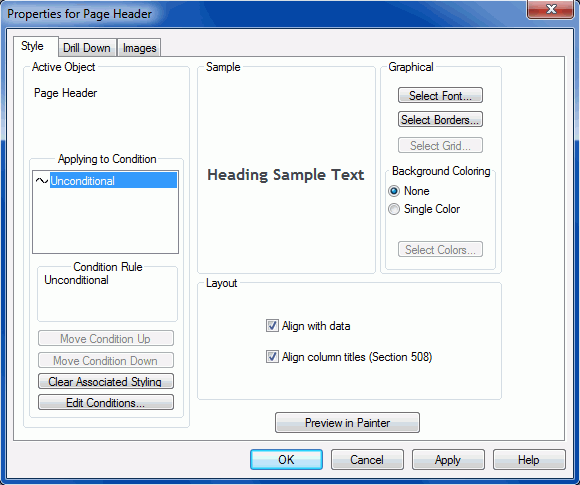Open Help for this dialog

[x=529, y=459]
